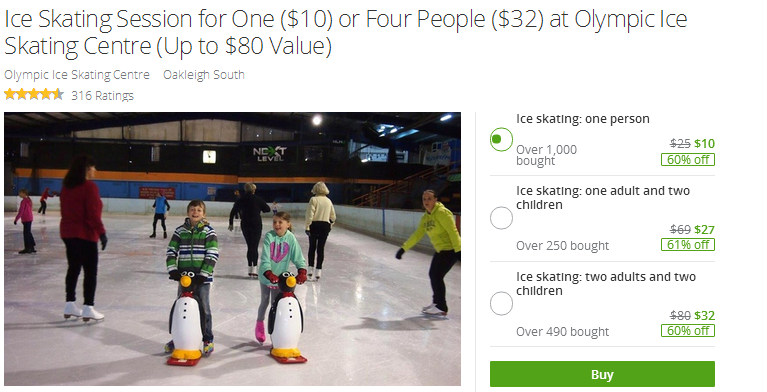Click the 61% off discount badge
Viewport: 767px width, 392px height.
[x=688, y=244]
